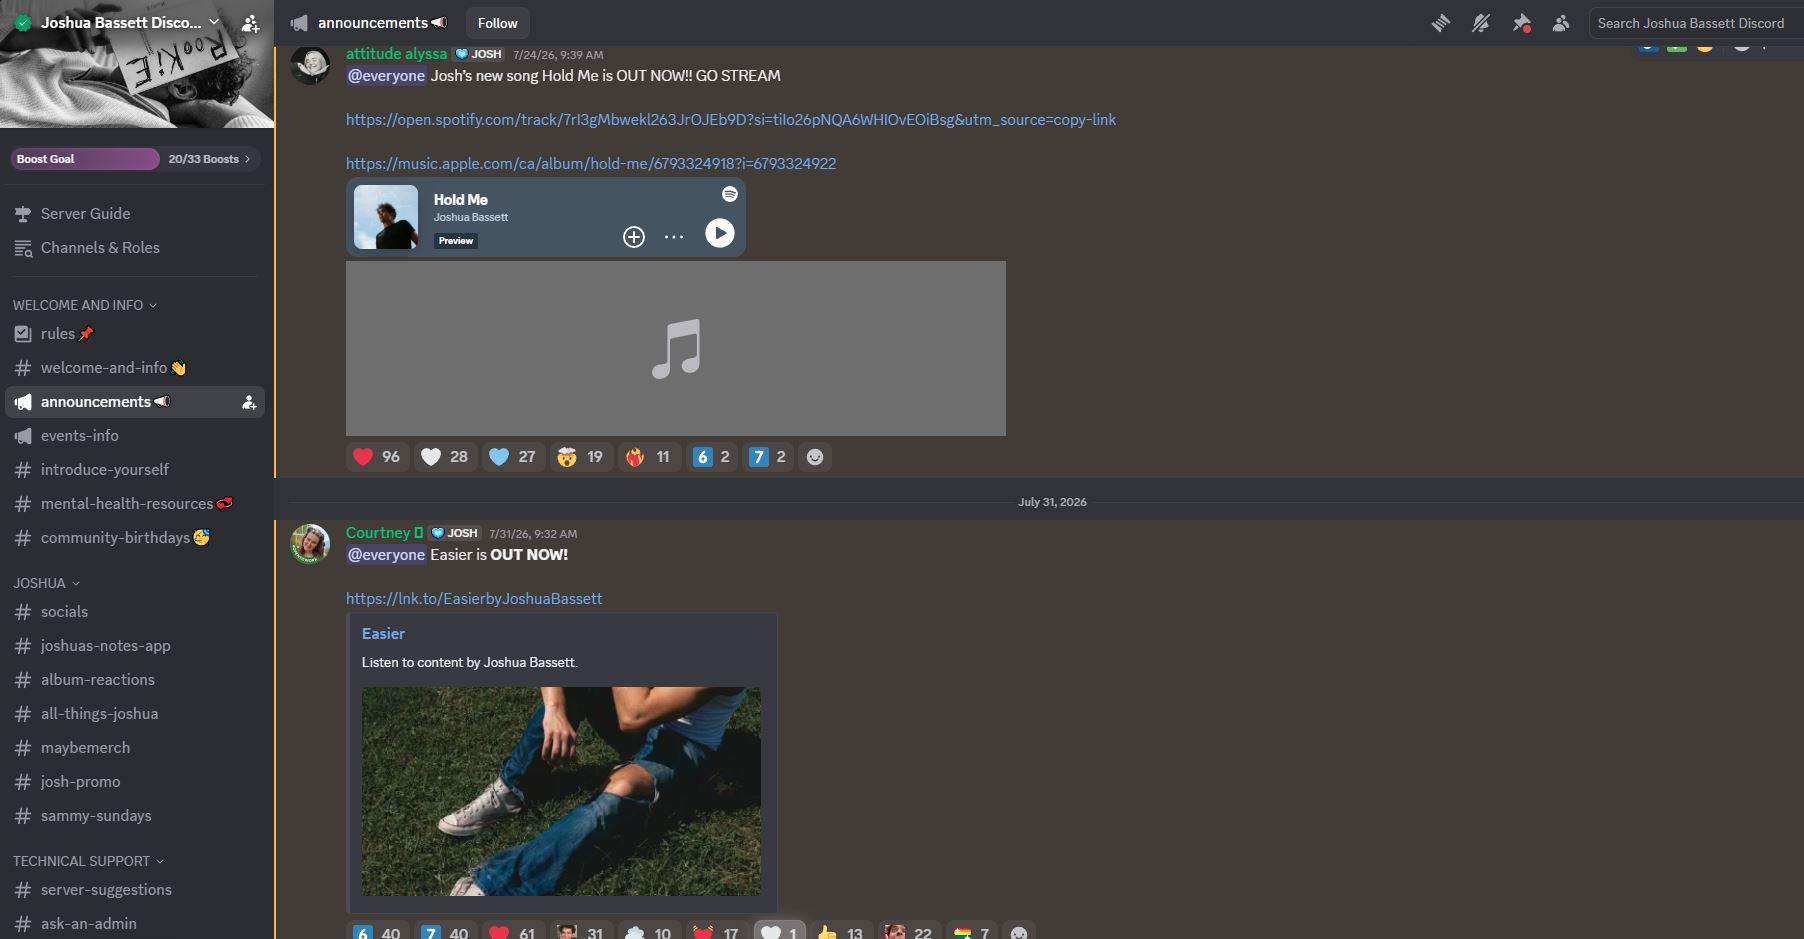The height and width of the screenshot is (939, 1804).
Task: Click the Channels & Roles list icon
Action: pyautogui.click(x=23, y=248)
